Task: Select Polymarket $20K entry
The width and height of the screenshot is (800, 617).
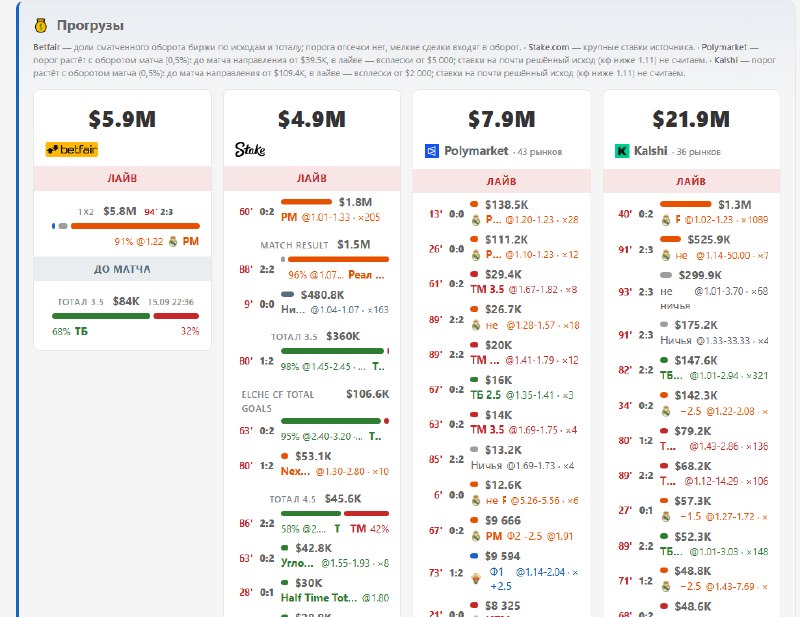Action: pyautogui.click(x=502, y=352)
